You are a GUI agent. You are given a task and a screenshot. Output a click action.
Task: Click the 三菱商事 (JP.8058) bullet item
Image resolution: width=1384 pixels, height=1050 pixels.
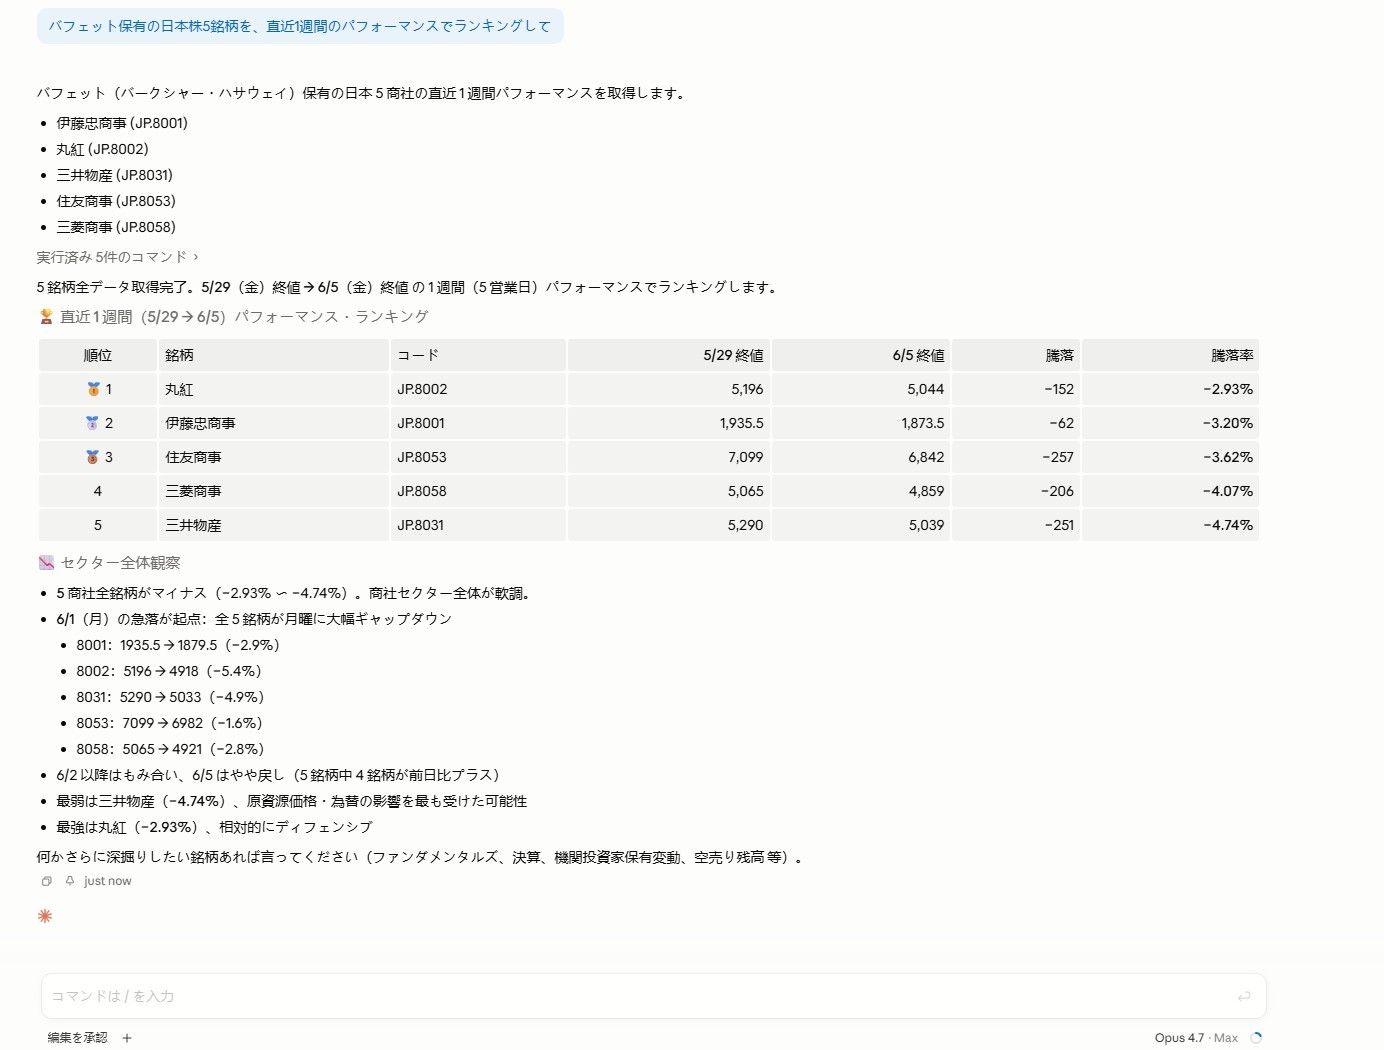(116, 227)
